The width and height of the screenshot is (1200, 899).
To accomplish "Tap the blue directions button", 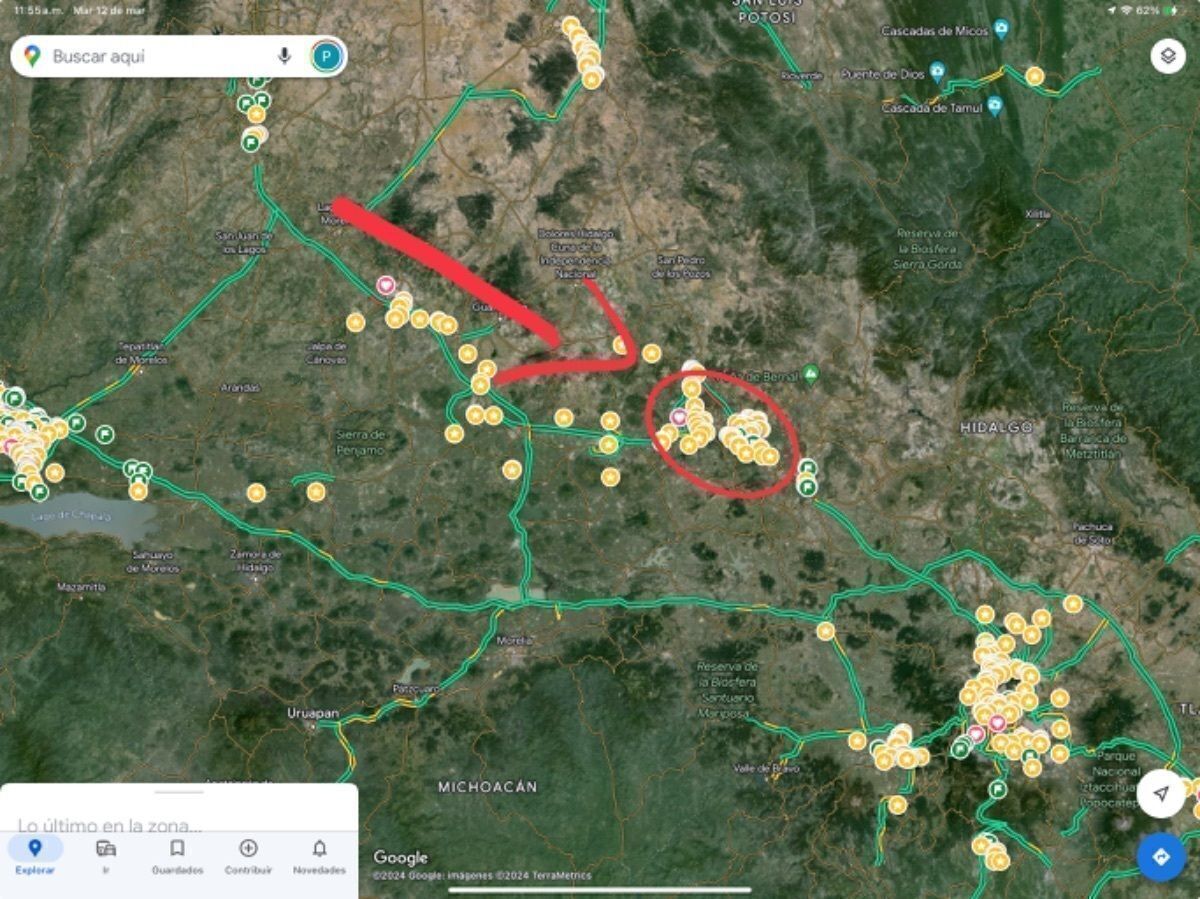I will pos(1160,857).
